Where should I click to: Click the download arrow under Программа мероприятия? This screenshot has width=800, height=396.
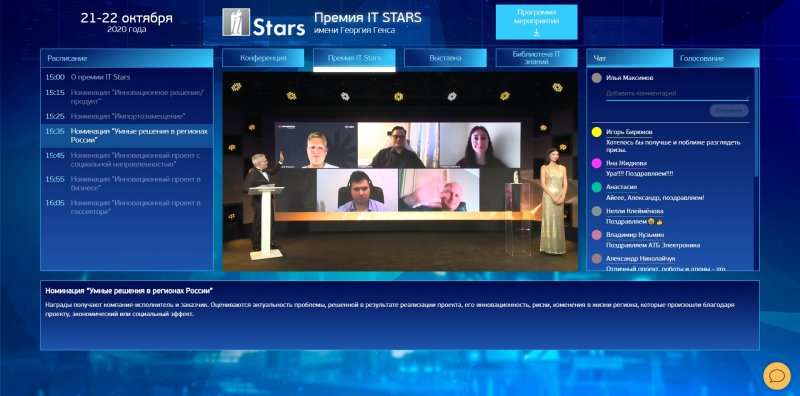coord(536,32)
